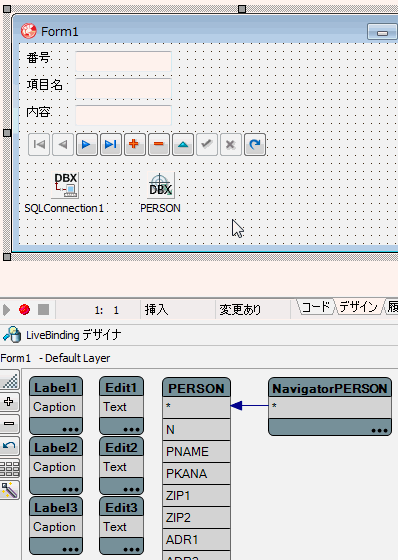Click the Refresh navigator button
Screen dimensions: 398x560
(x=255, y=145)
